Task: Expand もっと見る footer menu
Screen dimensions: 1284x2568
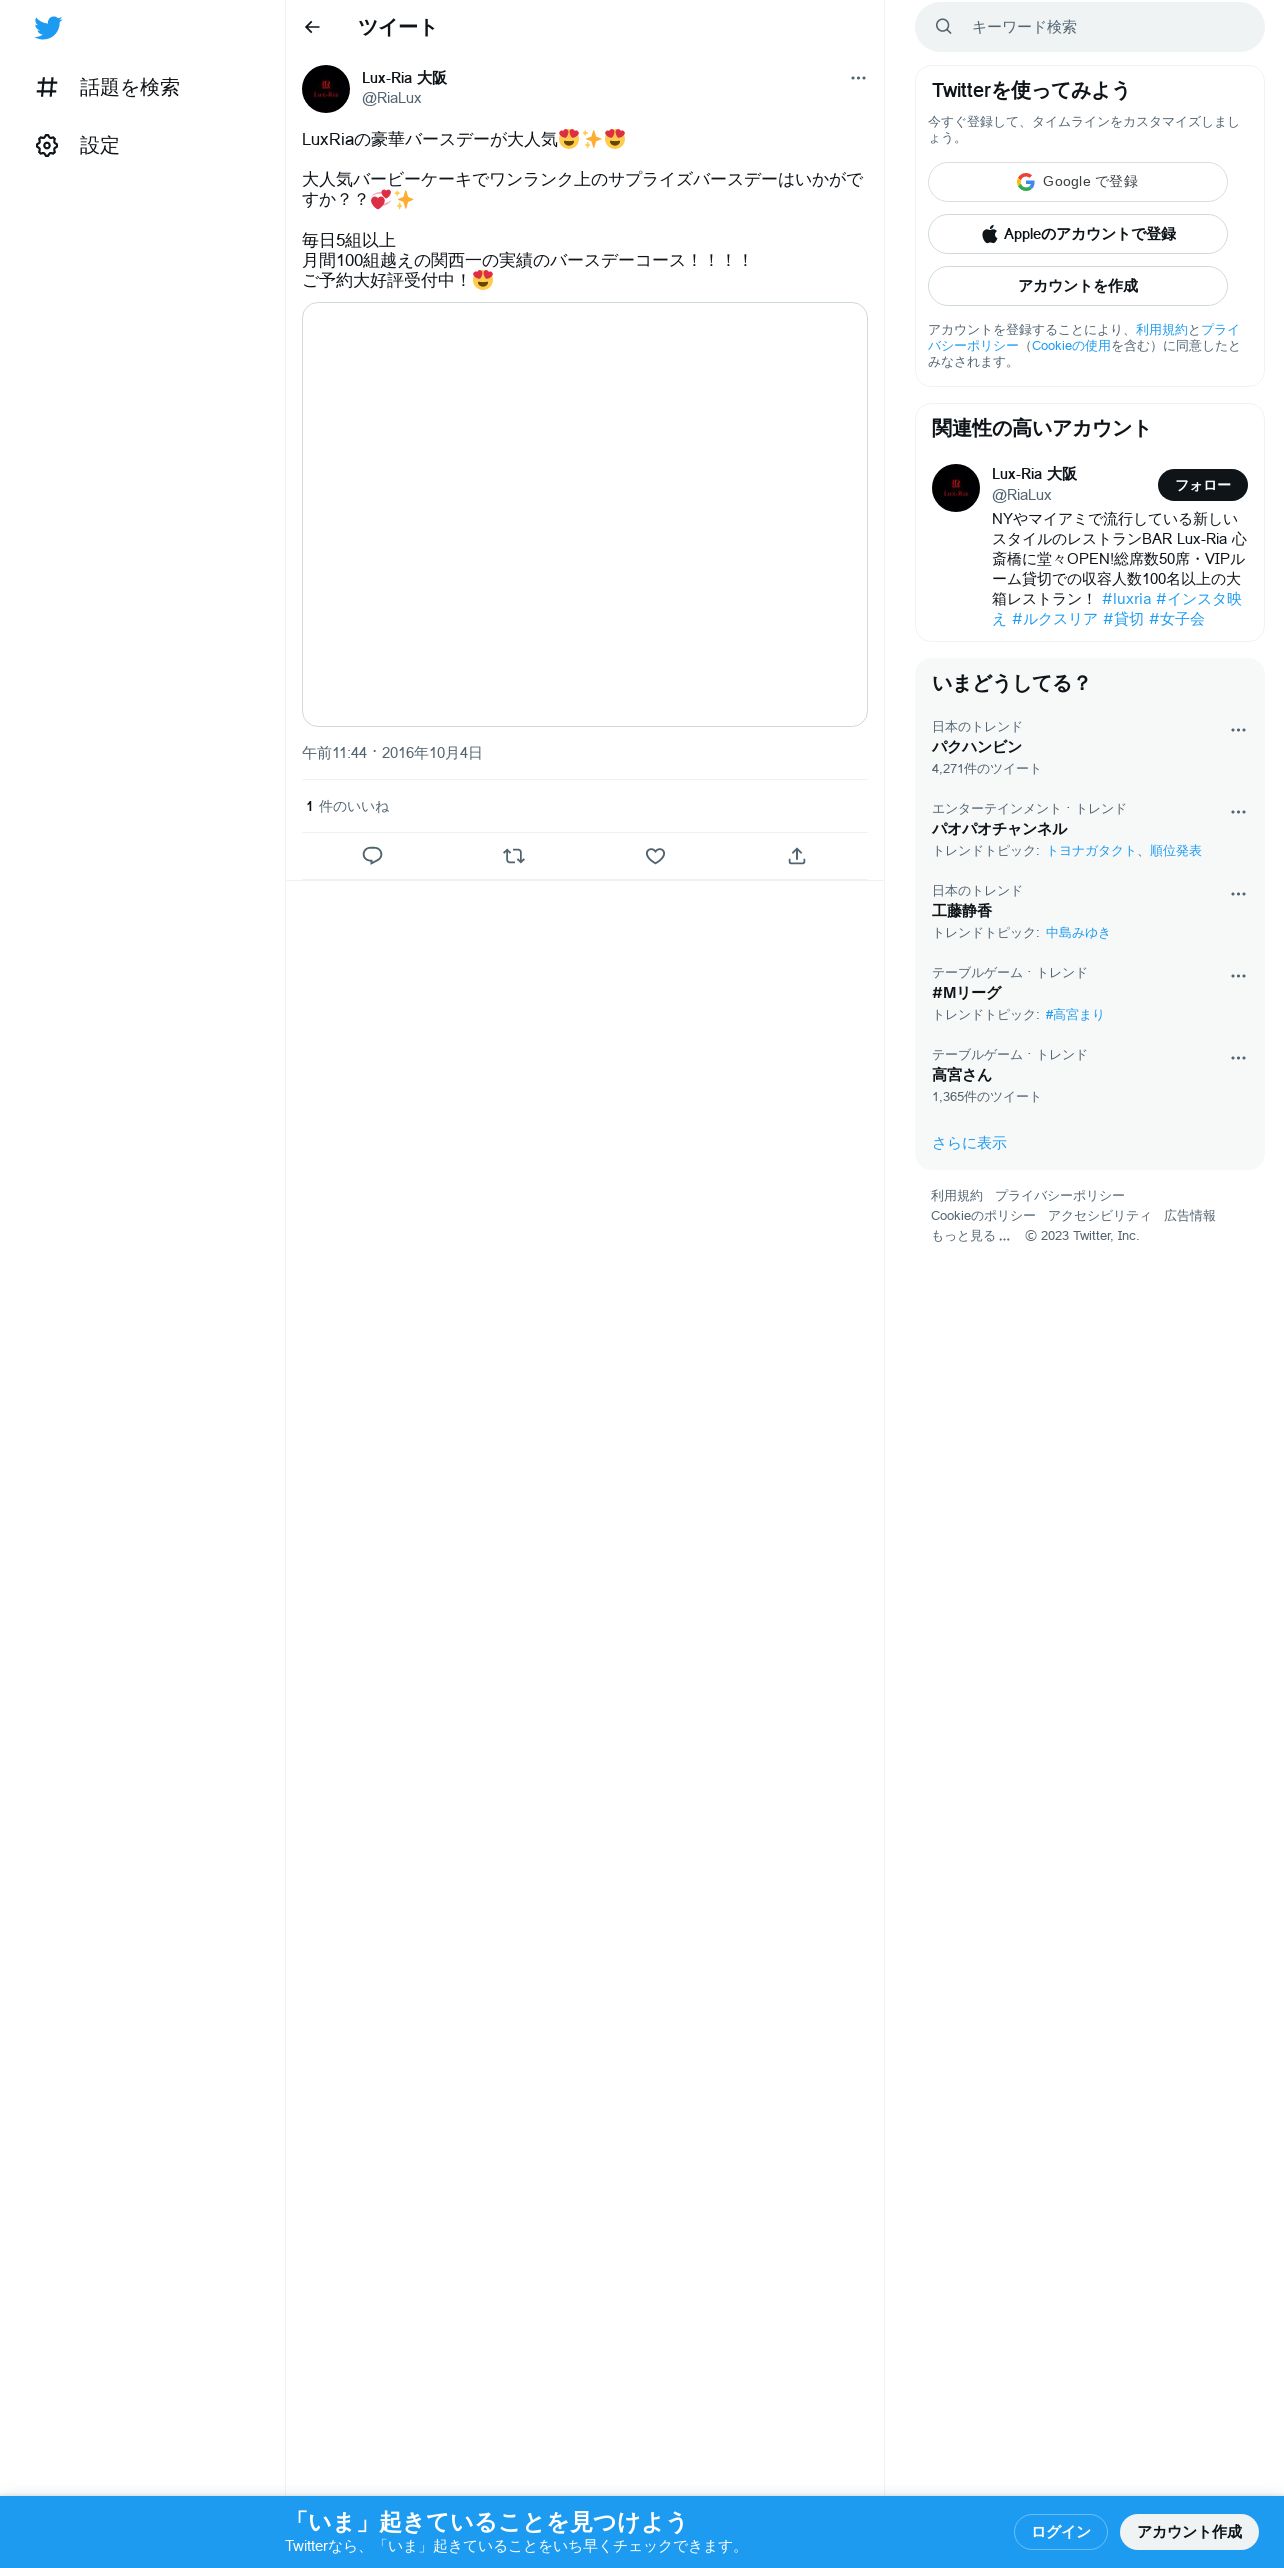Action: (x=971, y=1236)
